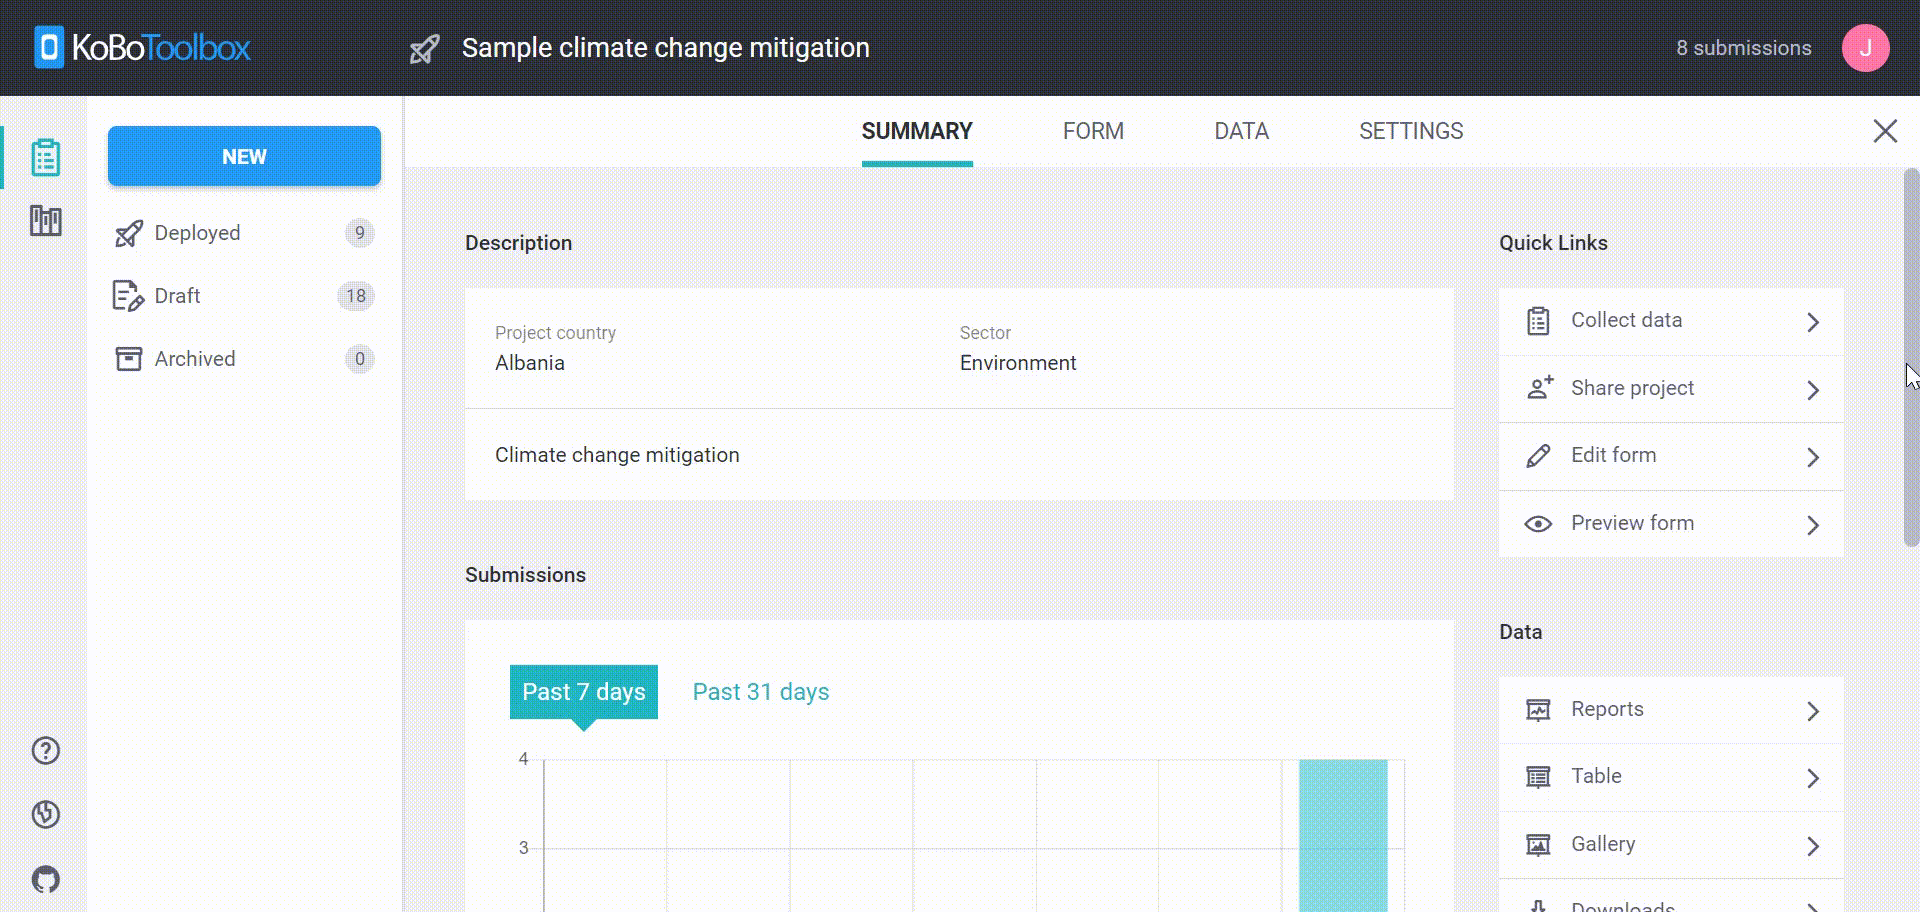Screen dimensions: 1920x912
Task: Open Draft projects list
Action: coord(244,296)
